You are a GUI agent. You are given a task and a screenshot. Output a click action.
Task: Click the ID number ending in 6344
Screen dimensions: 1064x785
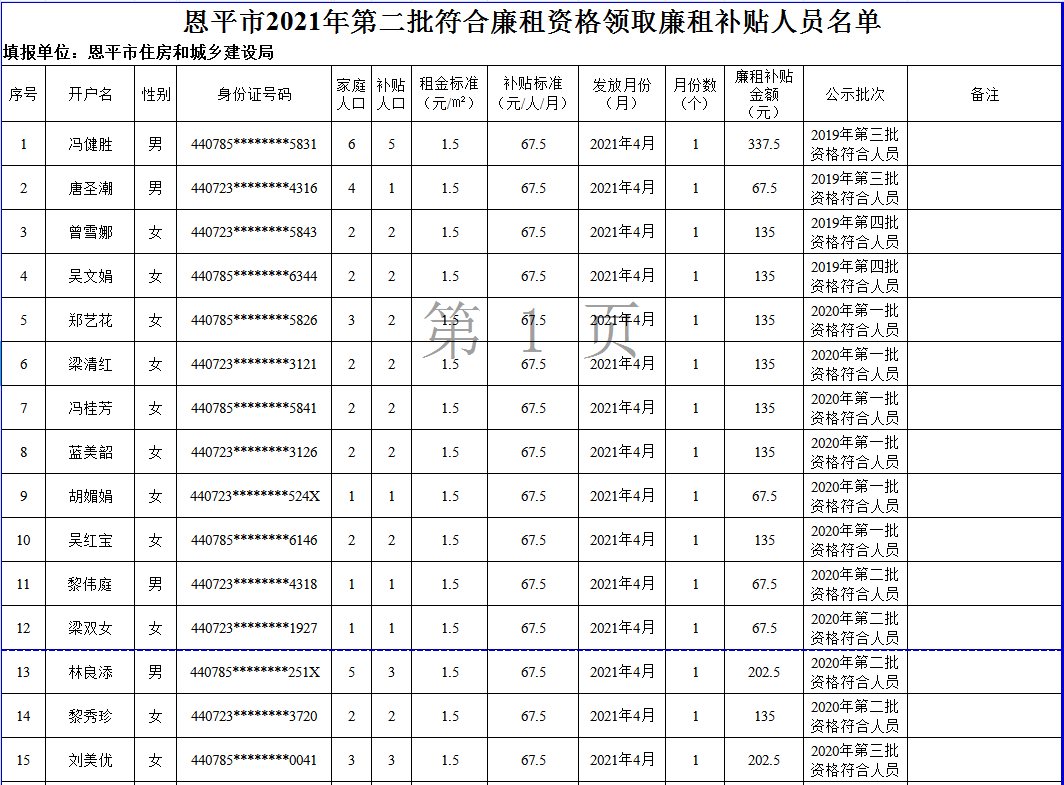click(254, 276)
